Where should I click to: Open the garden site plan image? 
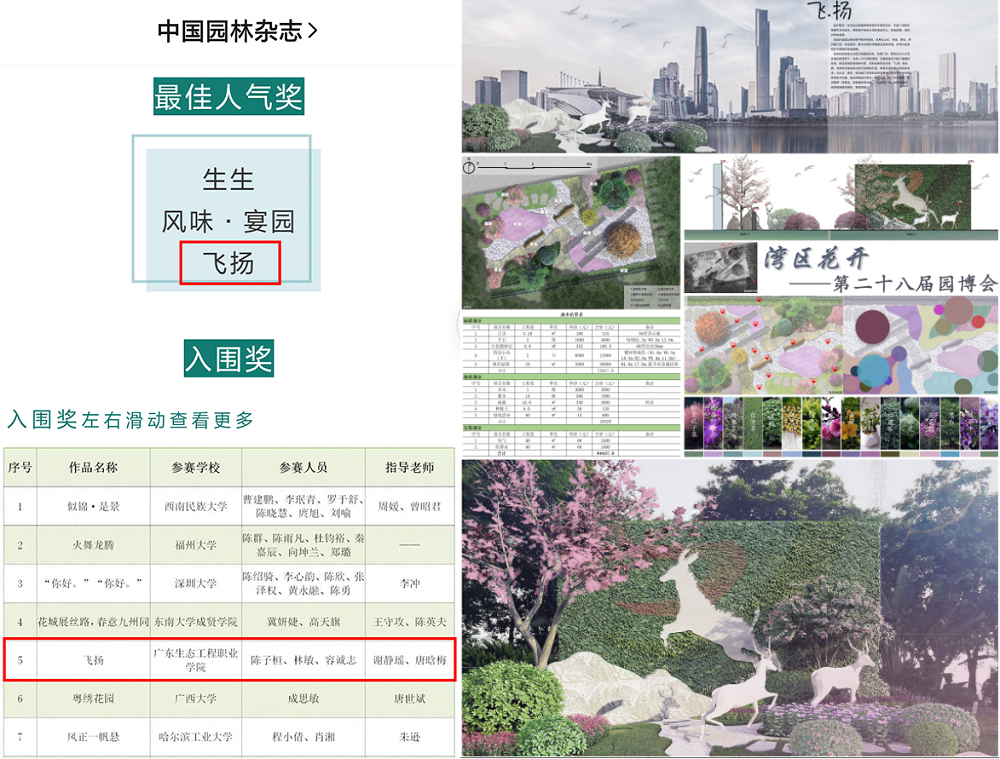[x=571, y=233]
